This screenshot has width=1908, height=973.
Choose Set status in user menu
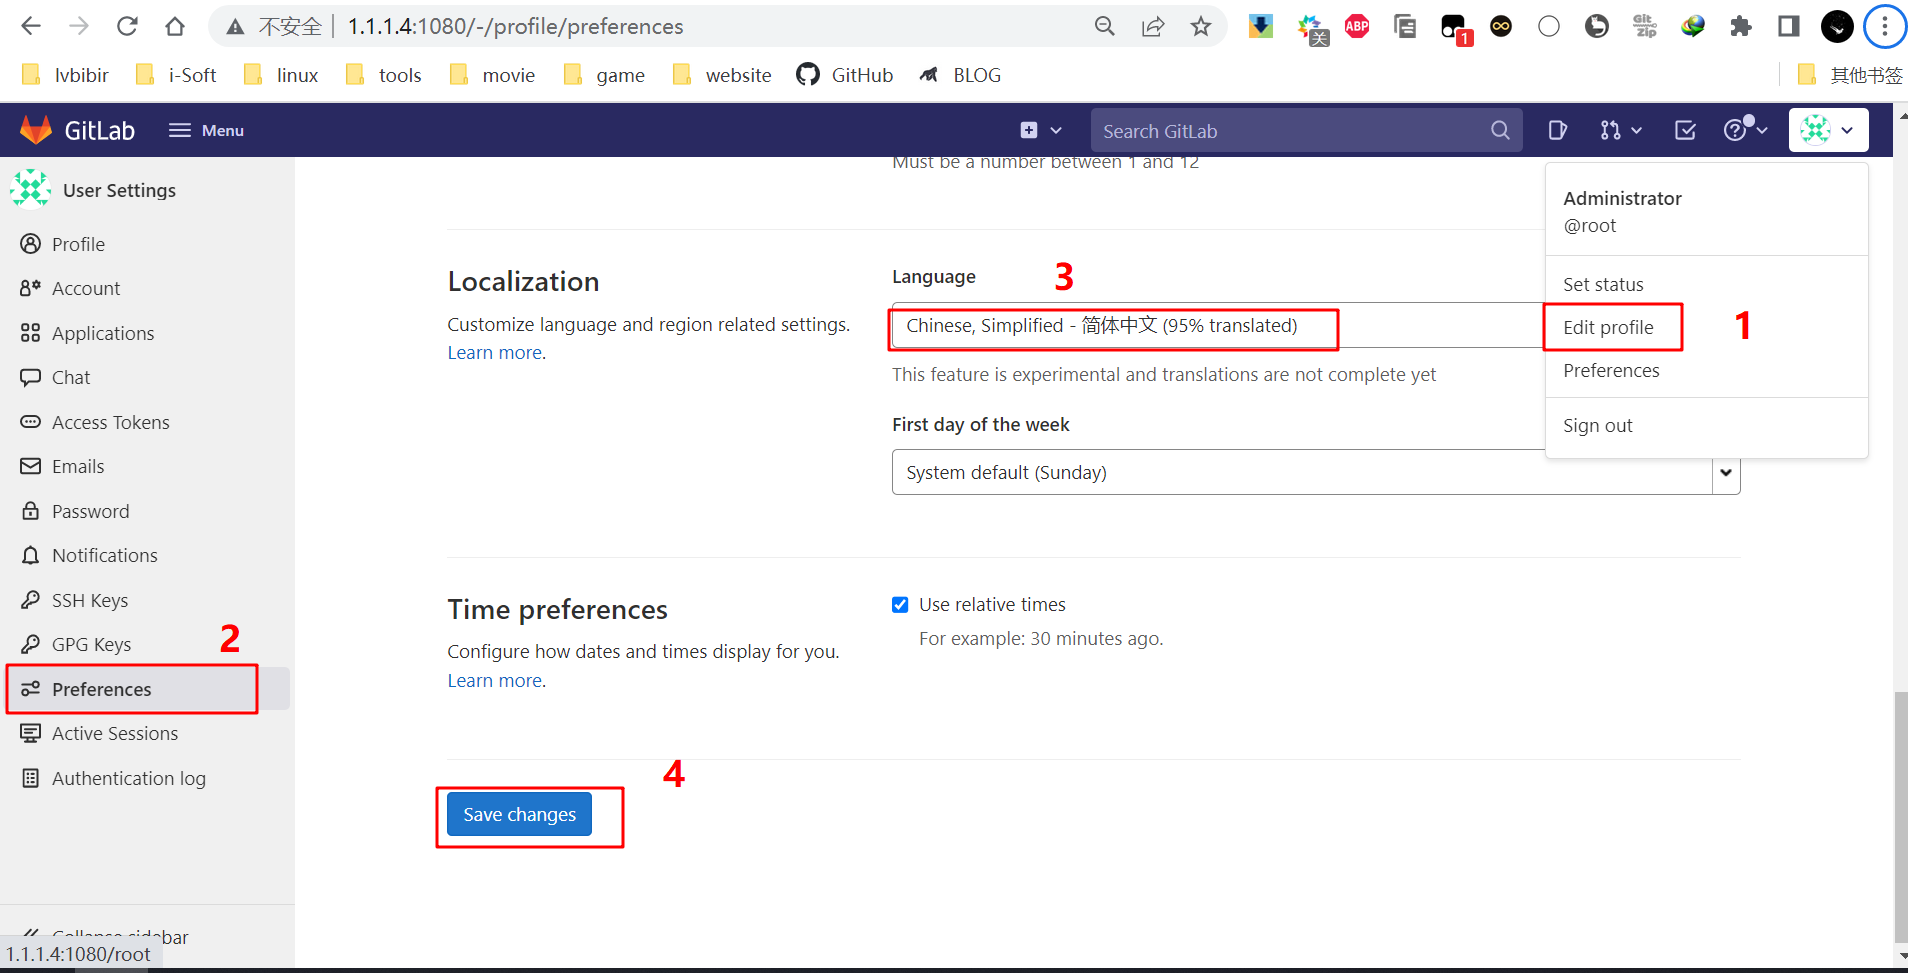point(1603,284)
